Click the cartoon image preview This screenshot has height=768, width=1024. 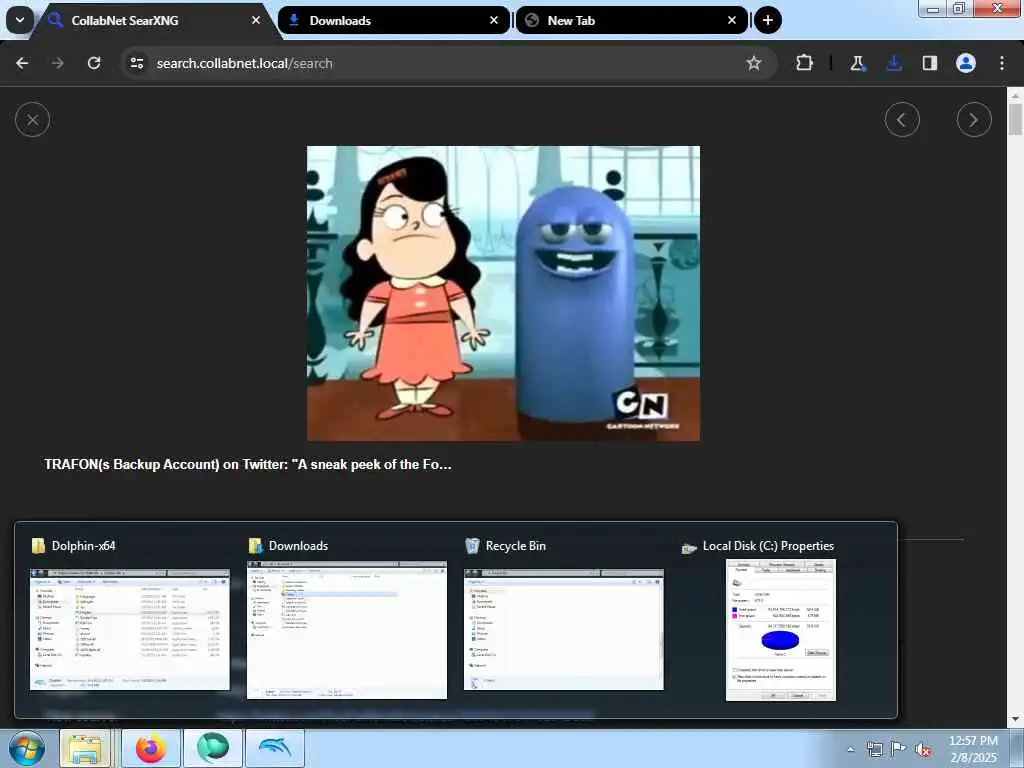tap(504, 293)
